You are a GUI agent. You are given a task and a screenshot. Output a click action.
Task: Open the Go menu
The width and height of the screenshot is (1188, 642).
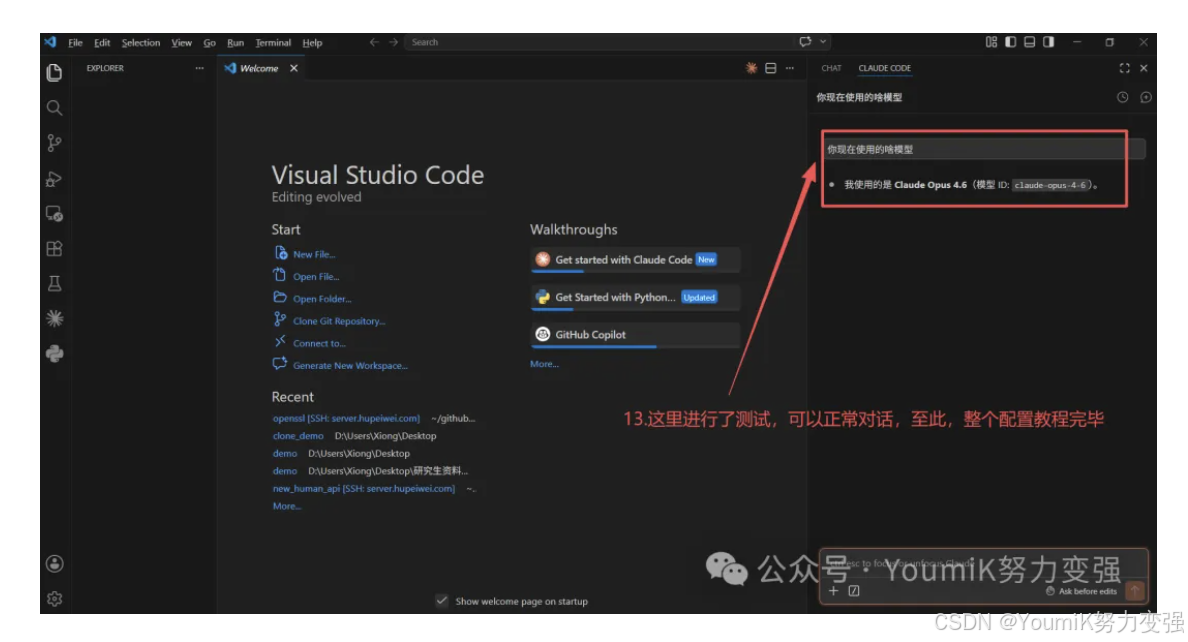[209, 42]
